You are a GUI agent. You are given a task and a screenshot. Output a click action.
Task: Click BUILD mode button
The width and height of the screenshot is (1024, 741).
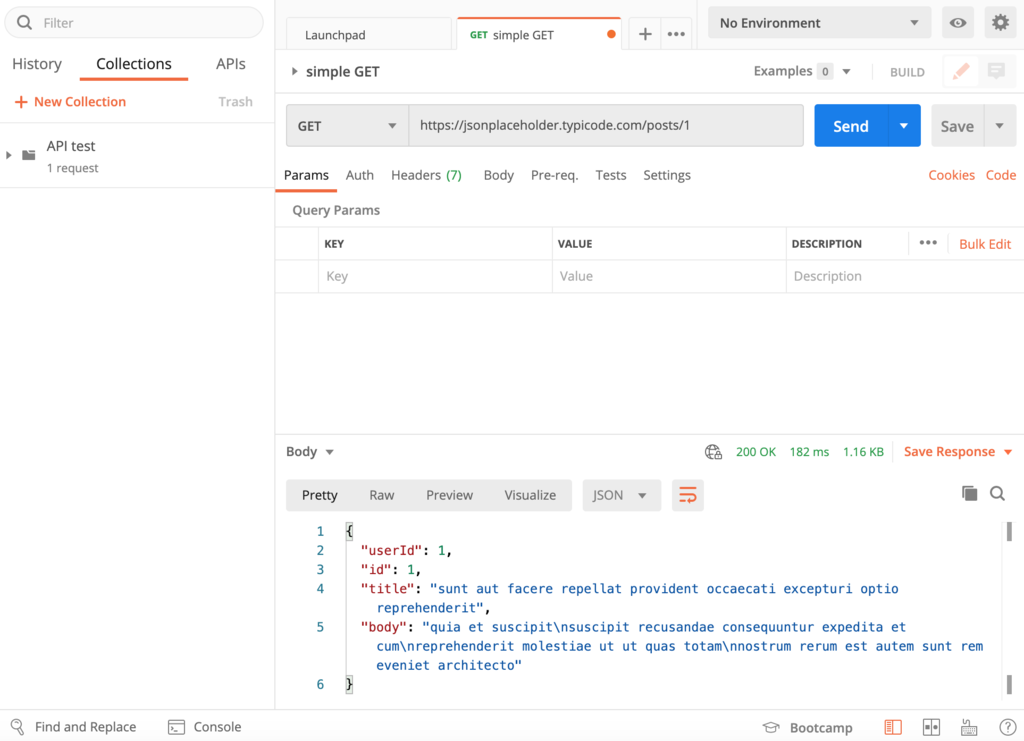tap(907, 72)
